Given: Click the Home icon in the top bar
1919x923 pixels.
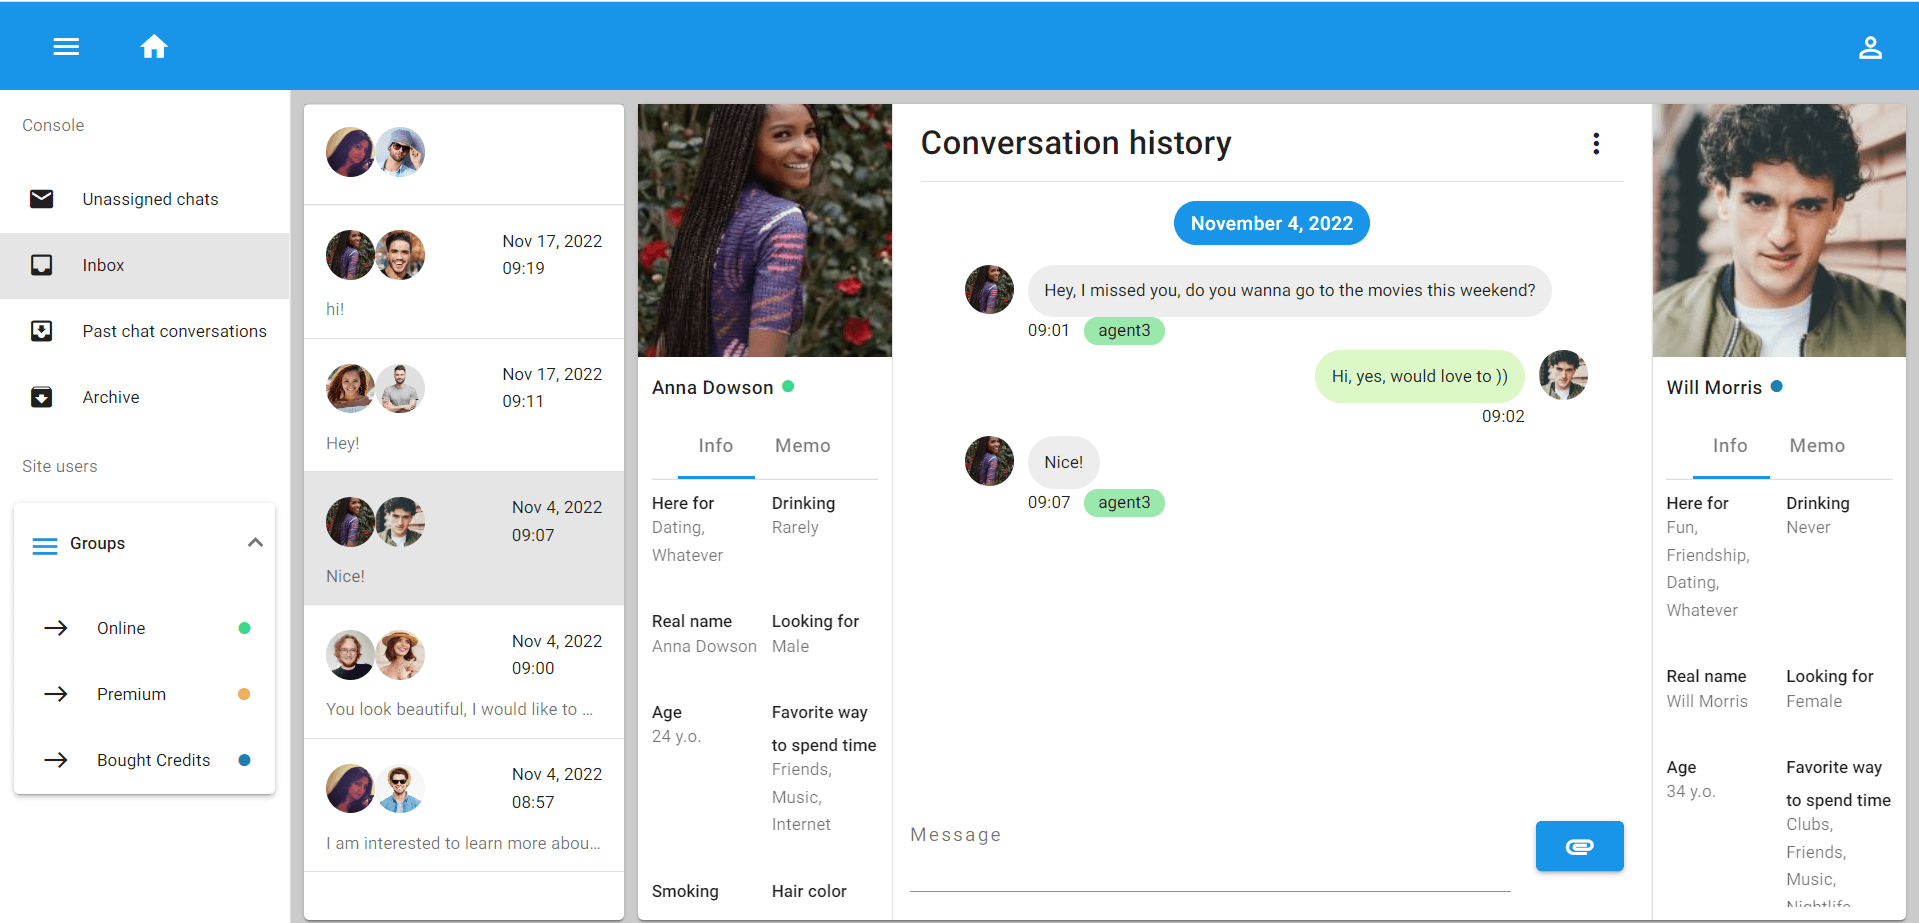Looking at the screenshot, I should 154,46.
